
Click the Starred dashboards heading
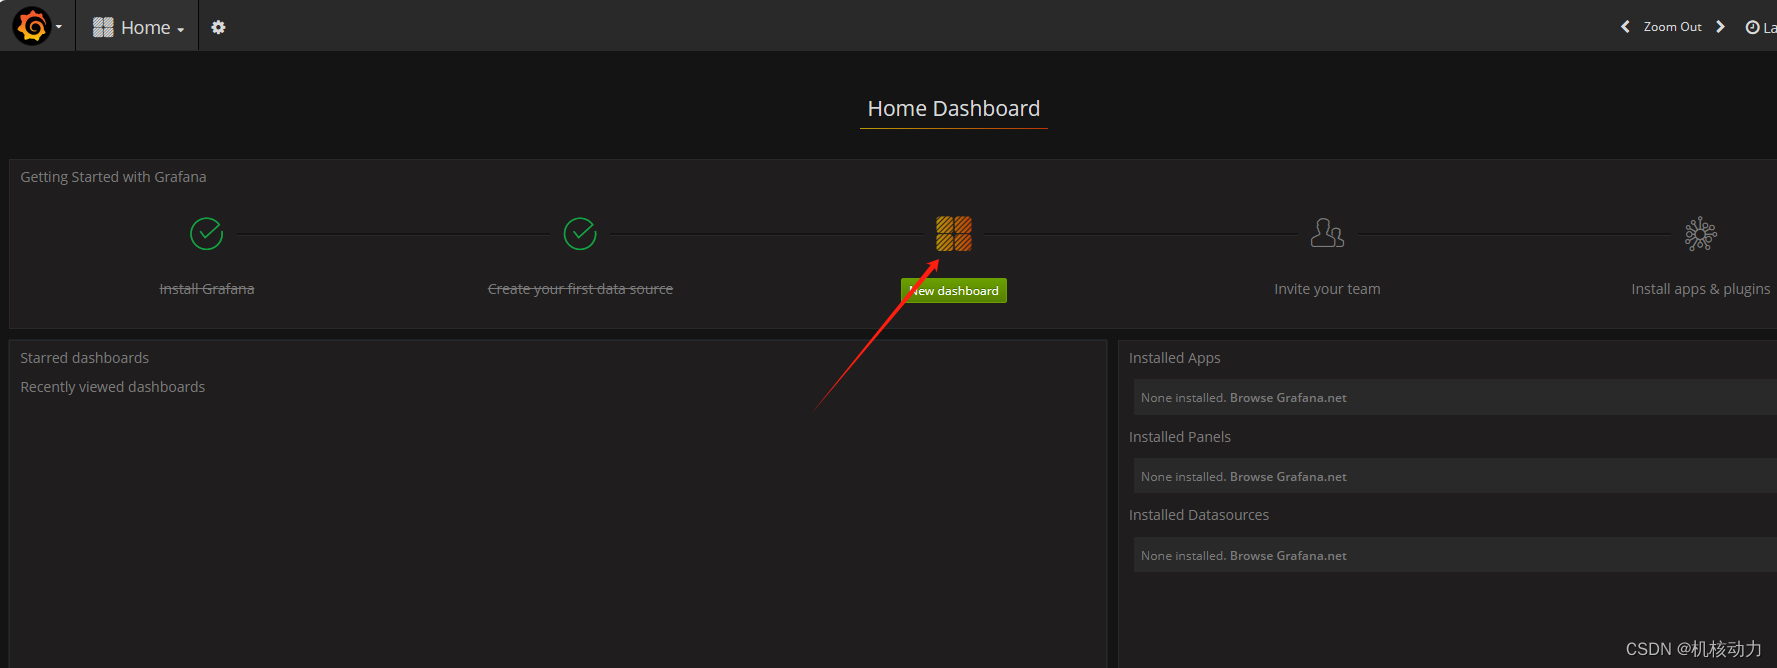[x=85, y=358]
